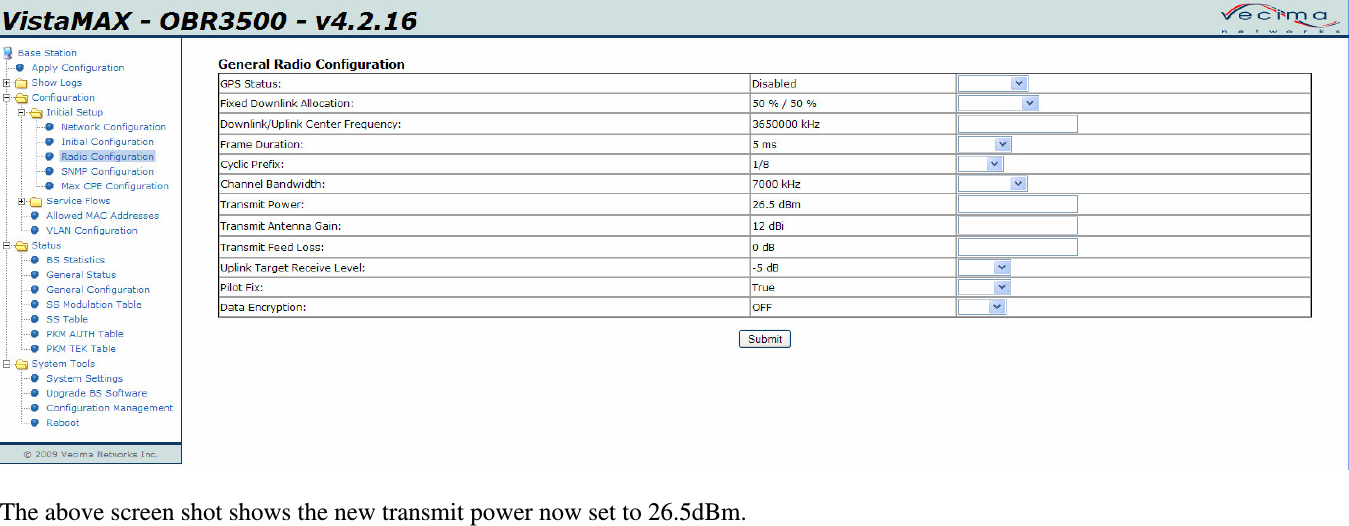Image resolution: width=1349 pixels, height=526 pixels.
Task: Open the Channel Bandwidth dropdown
Action: pos(993,184)
